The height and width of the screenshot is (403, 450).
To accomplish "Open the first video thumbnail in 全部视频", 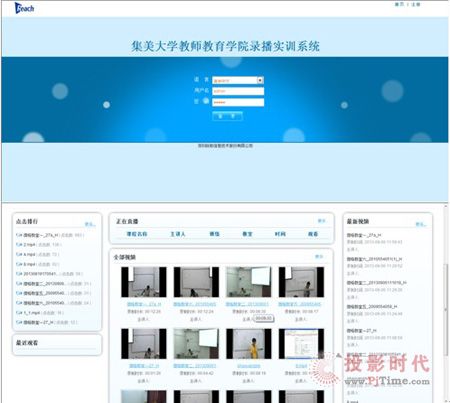I will point(144,282).
